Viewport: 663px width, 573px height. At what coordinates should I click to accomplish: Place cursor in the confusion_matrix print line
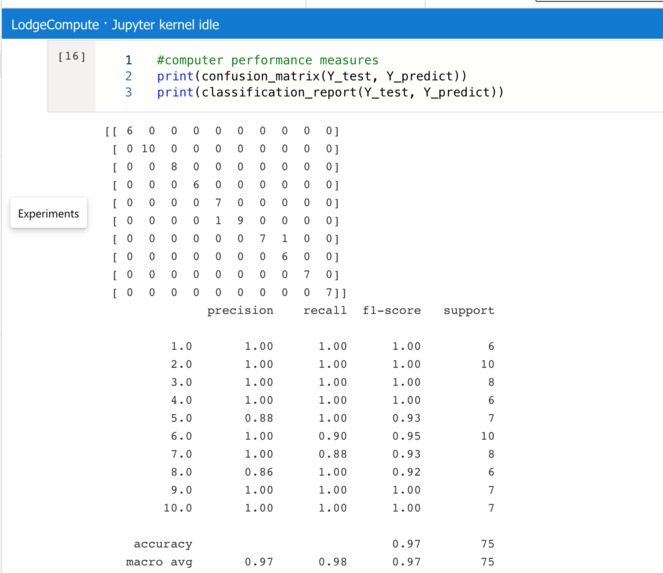point(312,76)
